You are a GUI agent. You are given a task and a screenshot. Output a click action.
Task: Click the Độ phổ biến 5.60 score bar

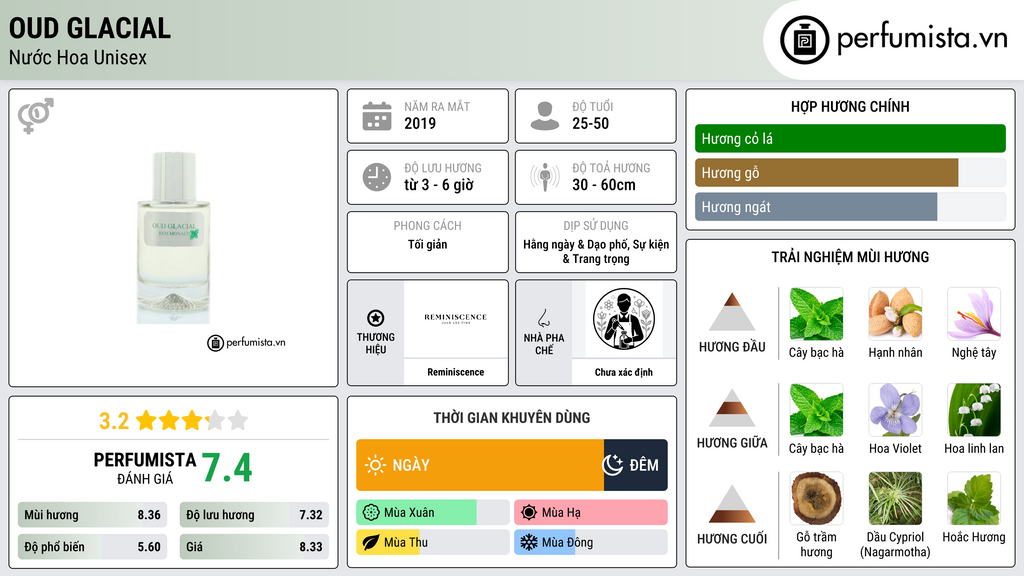coord(92,547)
